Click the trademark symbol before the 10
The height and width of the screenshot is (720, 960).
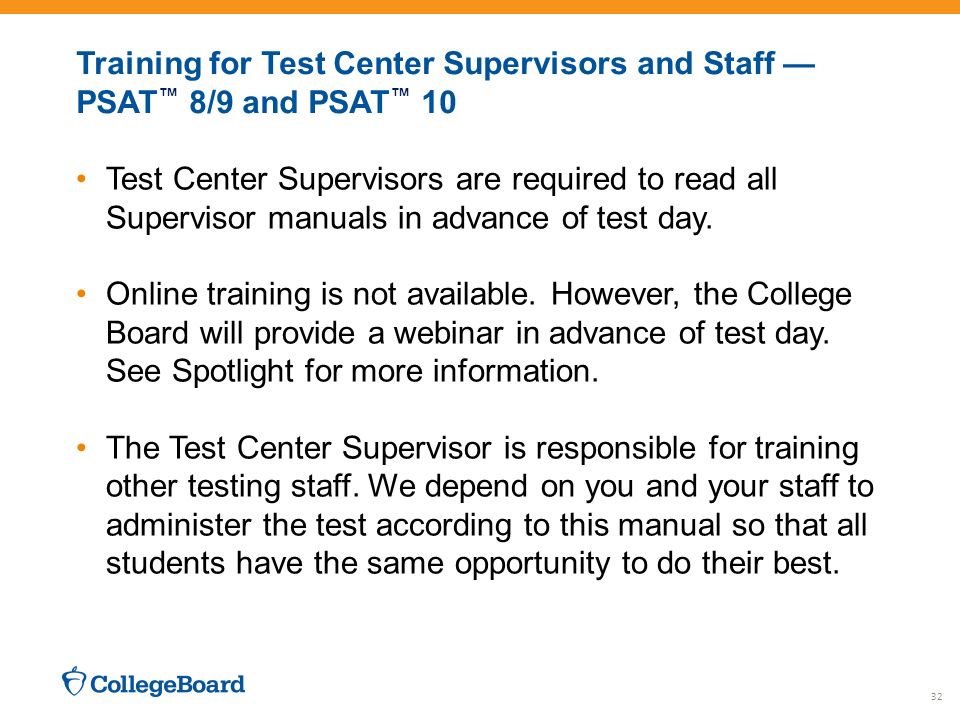point(400,93)
